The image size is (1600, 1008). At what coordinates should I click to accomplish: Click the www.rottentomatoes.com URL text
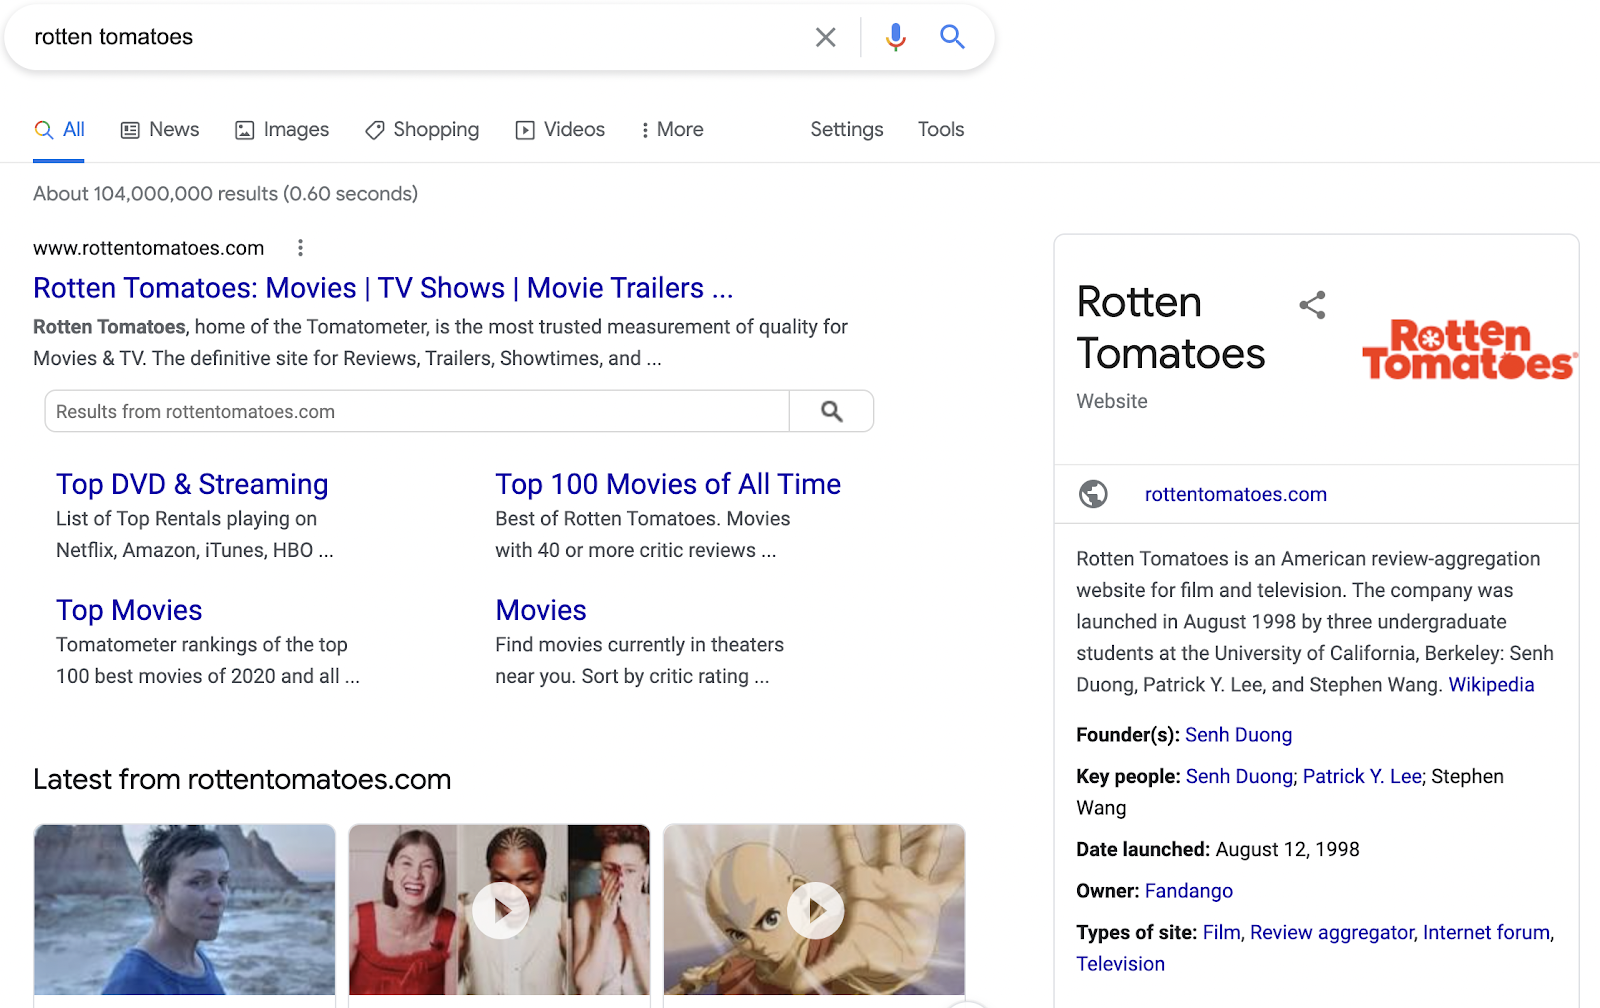tap(149, 248)
